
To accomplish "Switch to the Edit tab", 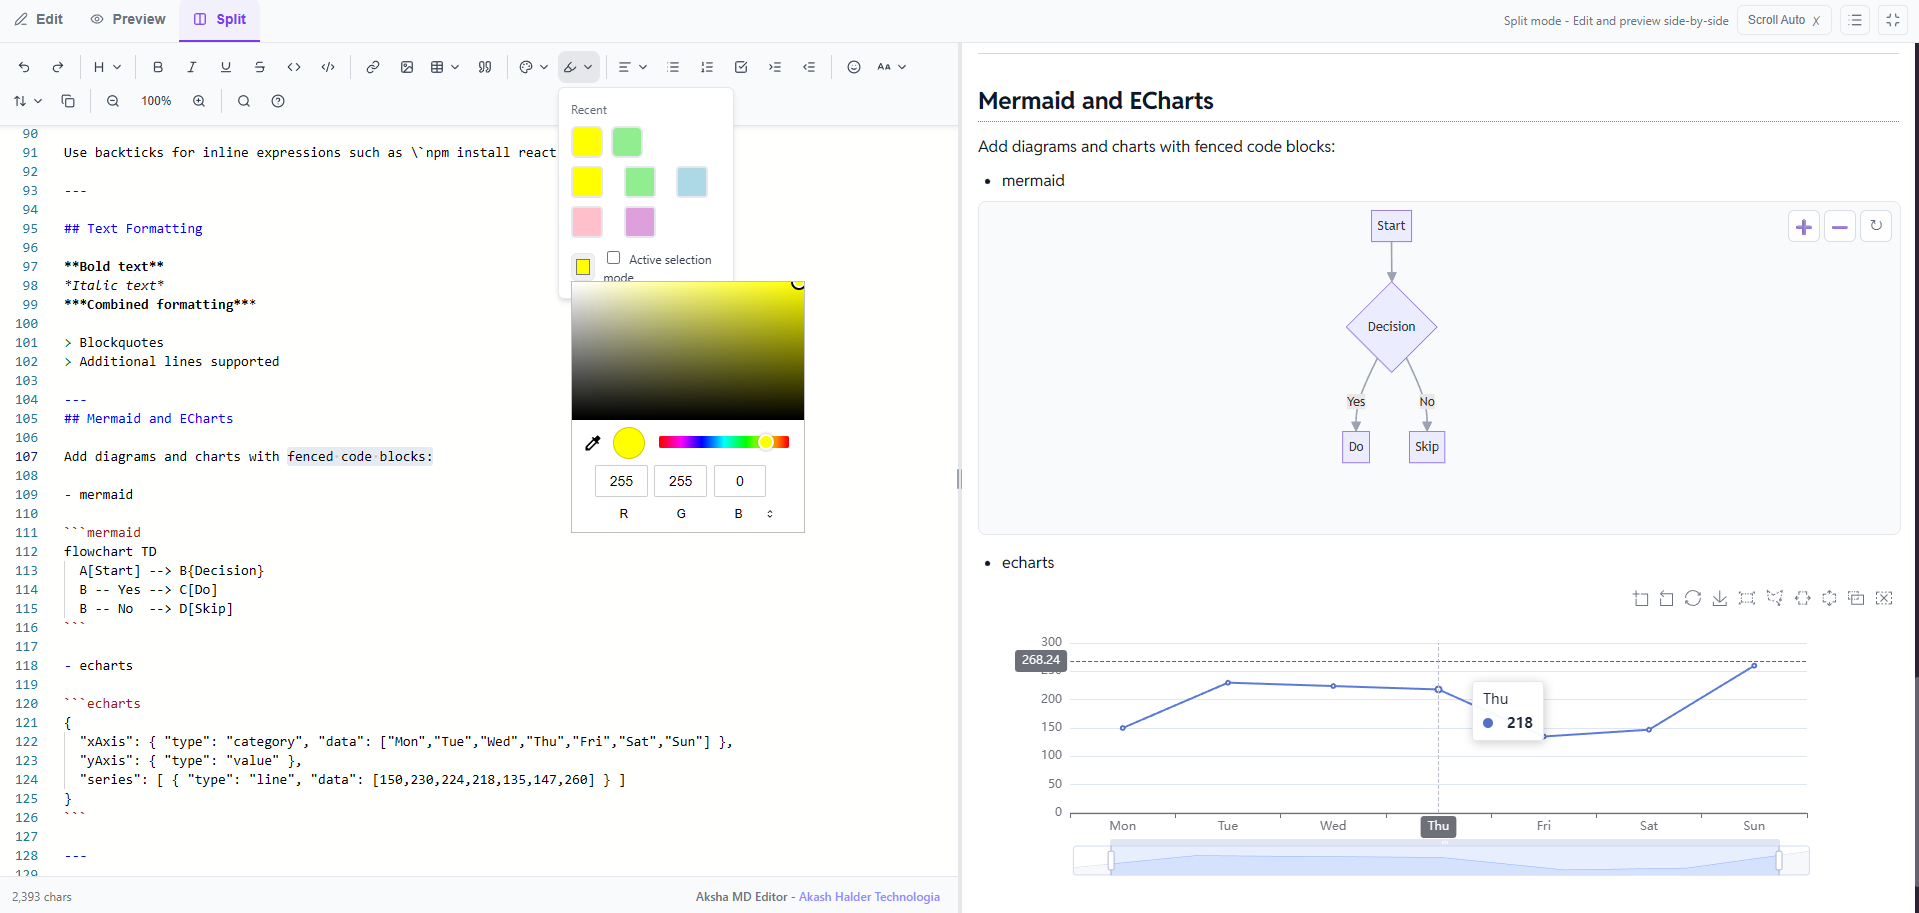I will [x=39, y=19].
